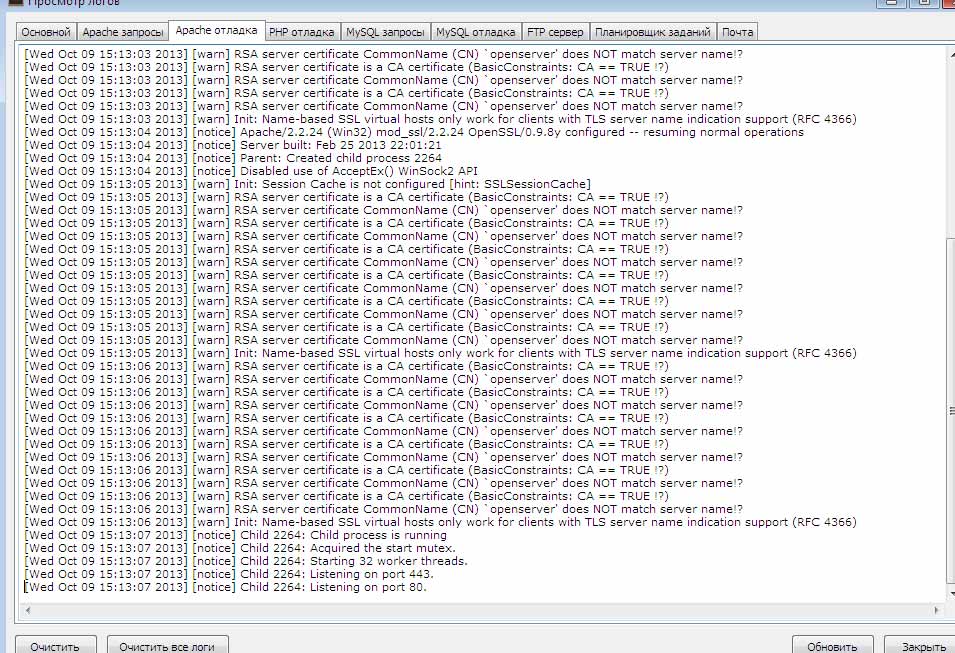
Task: Click the horizontal scrollbar right arrow
Action: tap(939, 610)
